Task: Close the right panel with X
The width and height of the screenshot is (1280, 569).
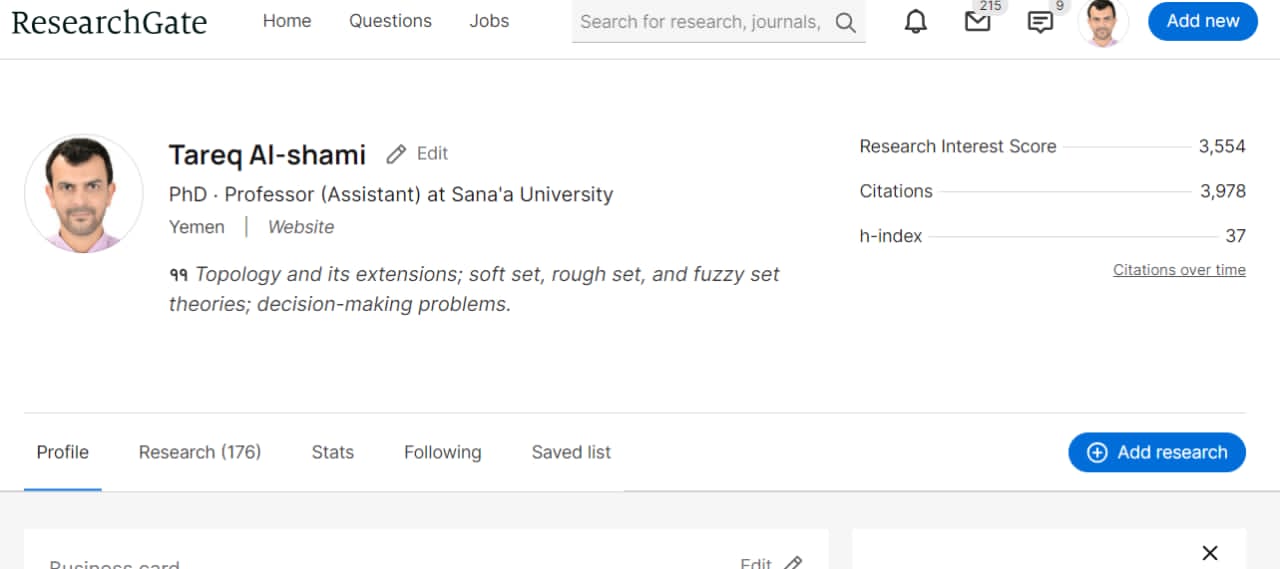Action: [1209, 553]
